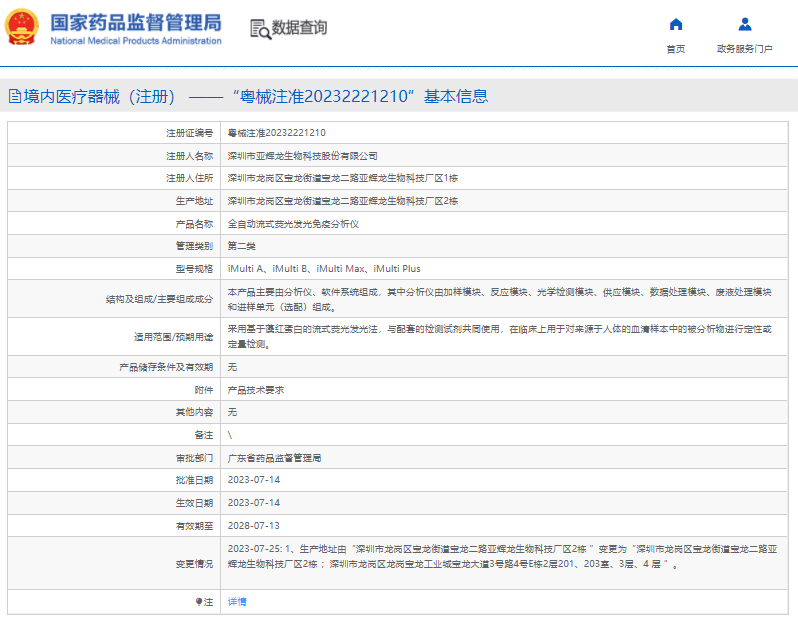Open the 详情 link
This screenshot has width=798, height=620.
pyautogui.click(x=237, y=602)
